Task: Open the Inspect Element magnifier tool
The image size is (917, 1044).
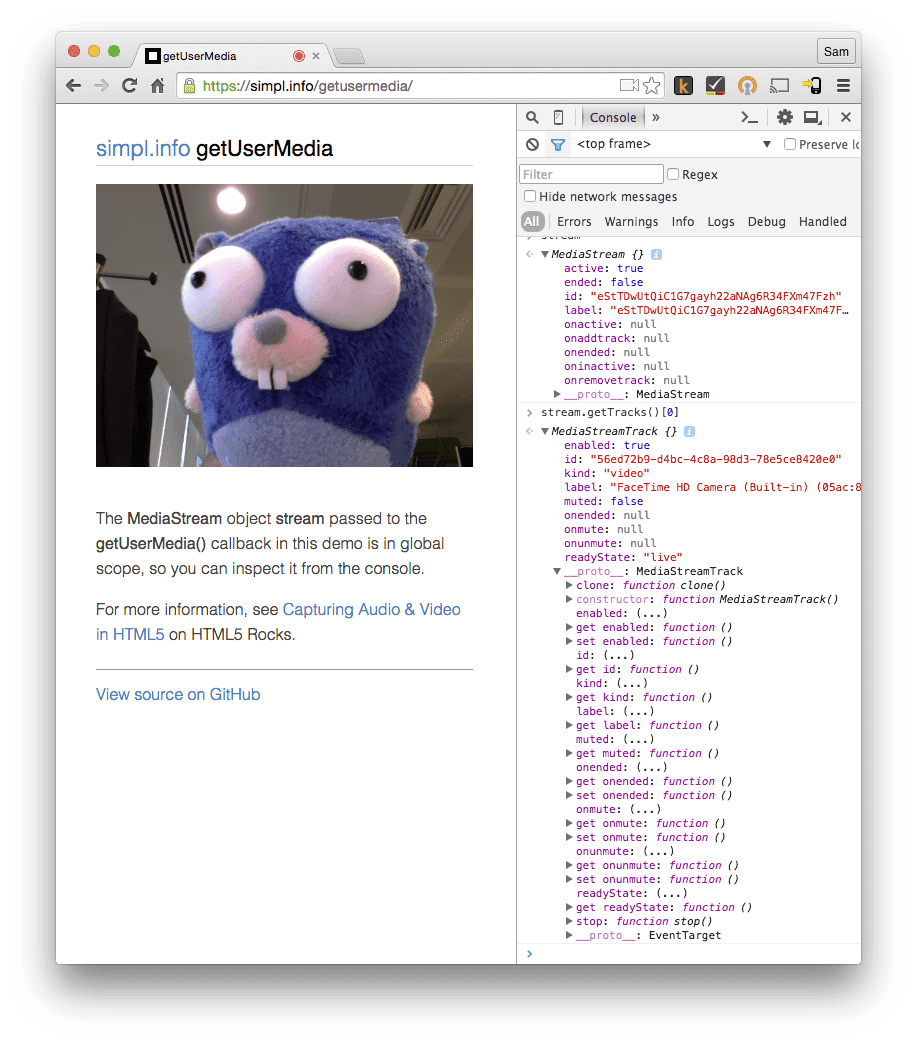Action: pyautogui.click(x=531, y=117)
